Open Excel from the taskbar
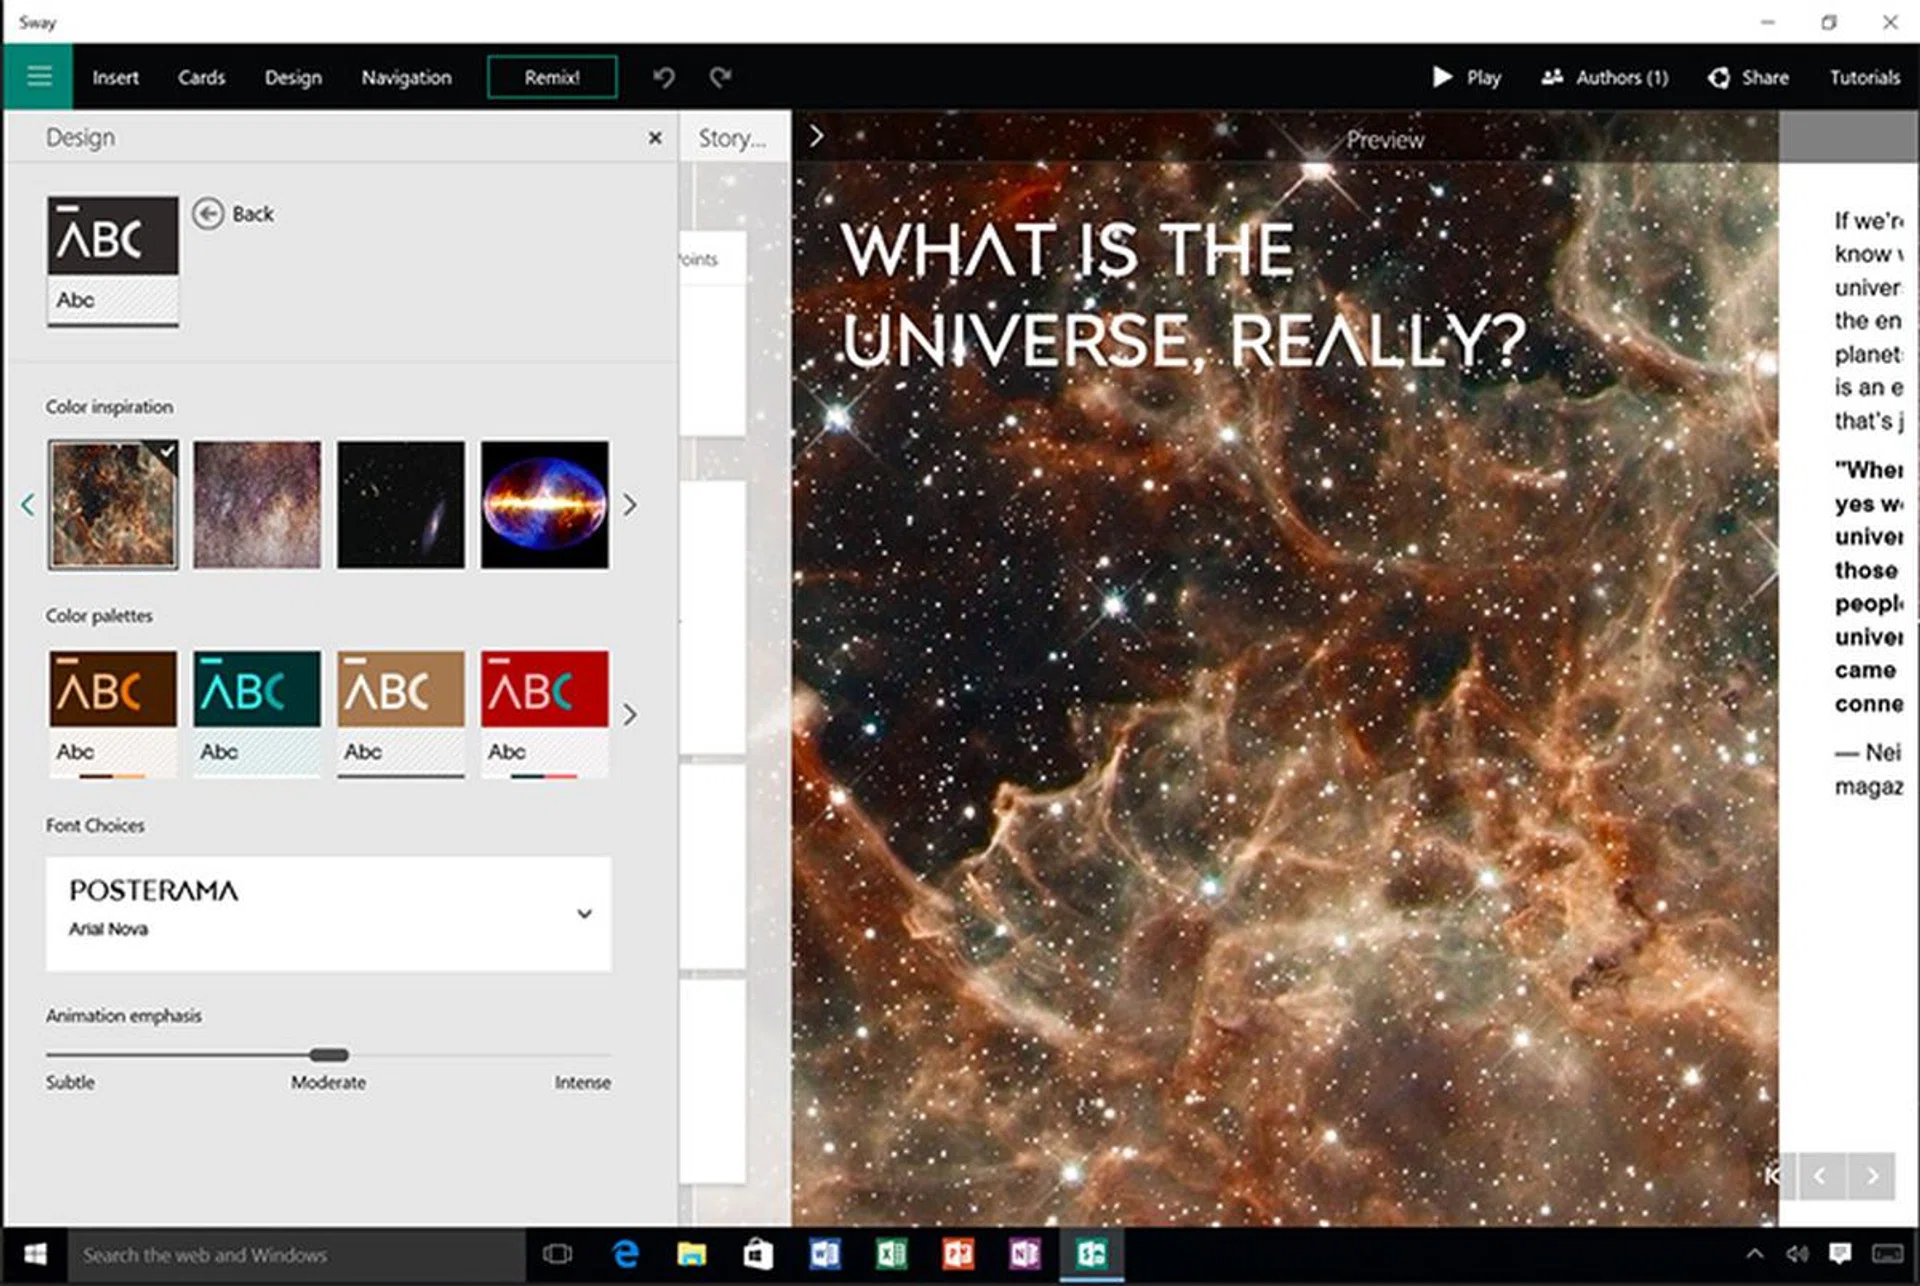 tap(891, 1255)
